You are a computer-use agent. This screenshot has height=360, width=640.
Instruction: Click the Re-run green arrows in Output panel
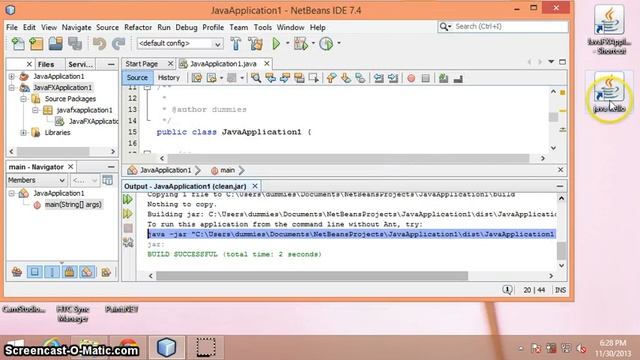128,199
